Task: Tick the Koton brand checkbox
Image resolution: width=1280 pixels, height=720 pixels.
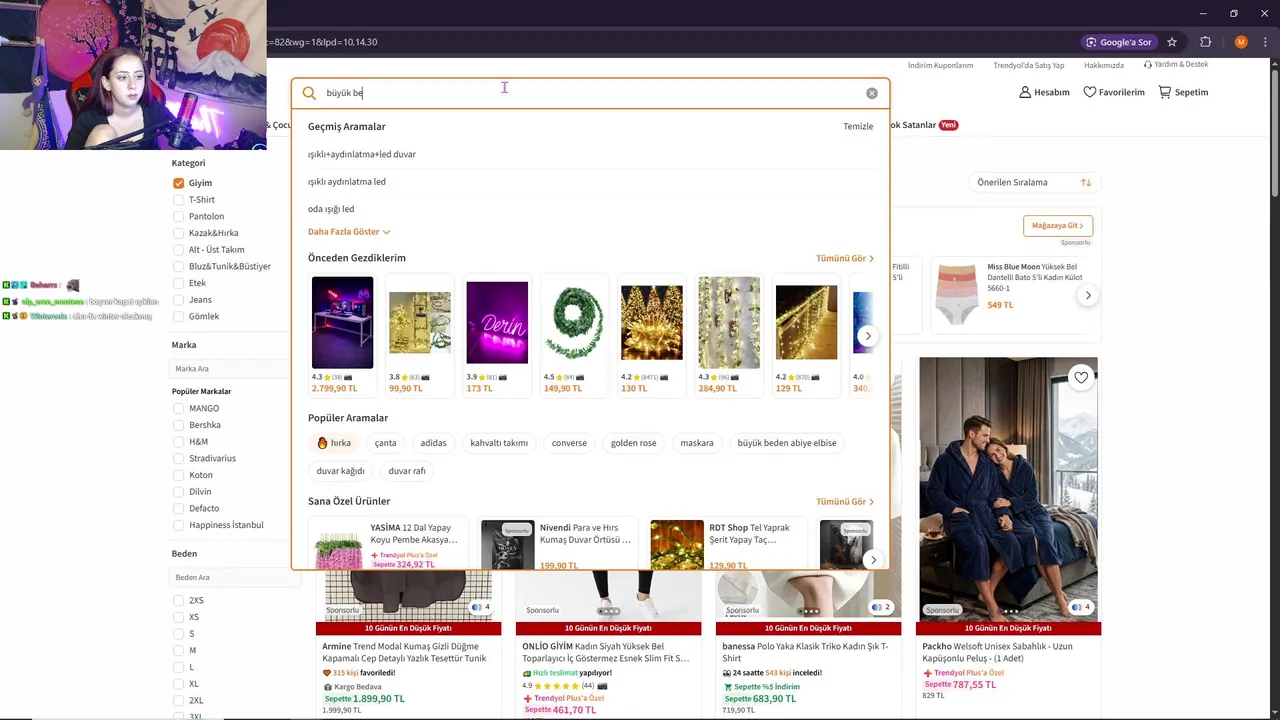Action: [x=178, y=475]
